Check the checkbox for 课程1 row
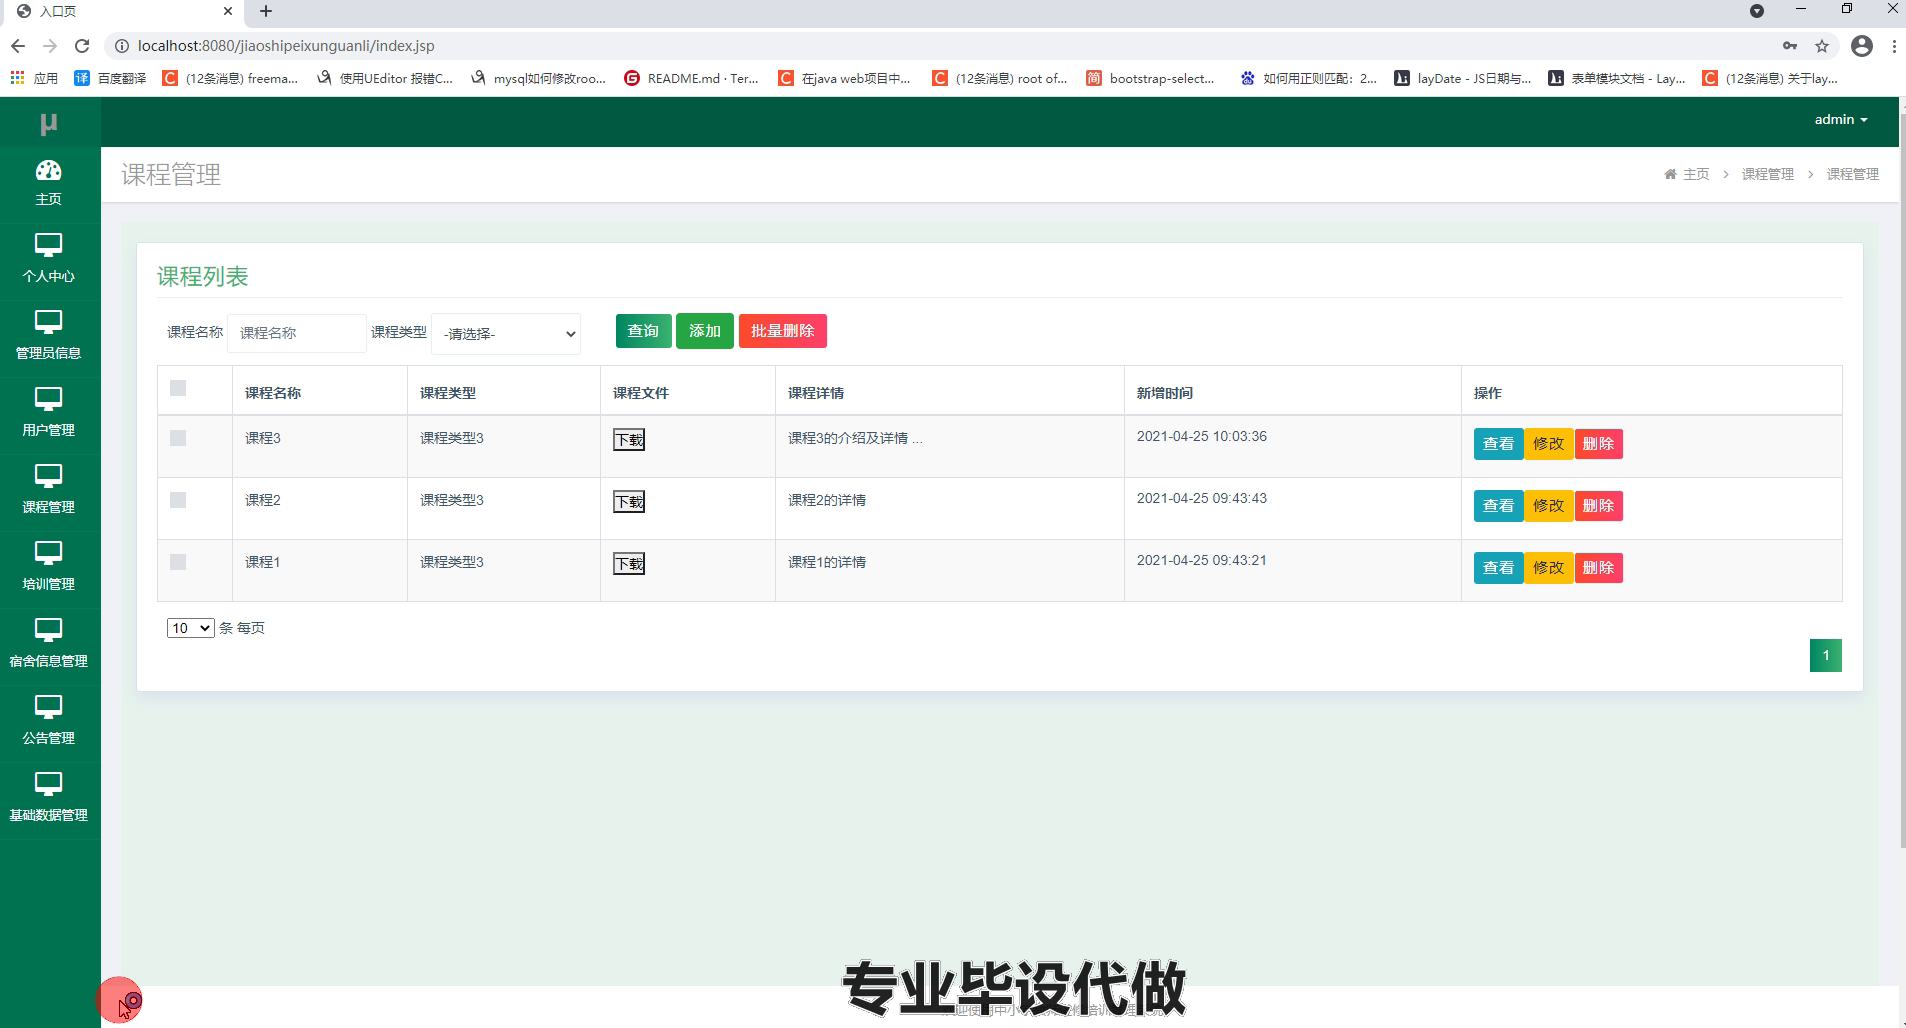 coord(178,562)
